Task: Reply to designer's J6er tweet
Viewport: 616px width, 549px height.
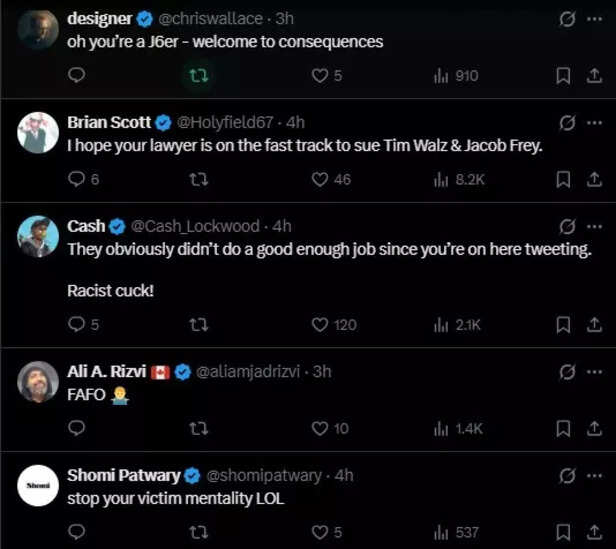Action: pos(77,76)
